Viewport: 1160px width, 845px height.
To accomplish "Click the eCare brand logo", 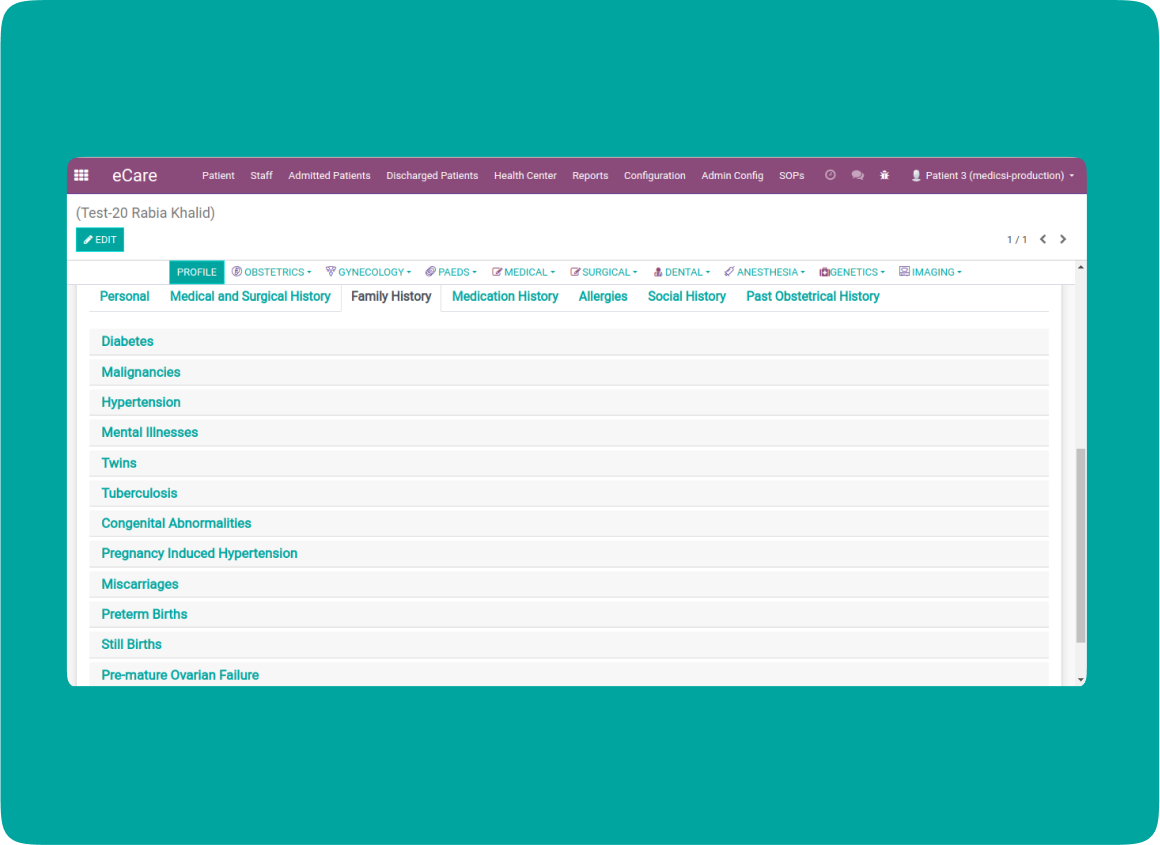I will coord(134,175).
